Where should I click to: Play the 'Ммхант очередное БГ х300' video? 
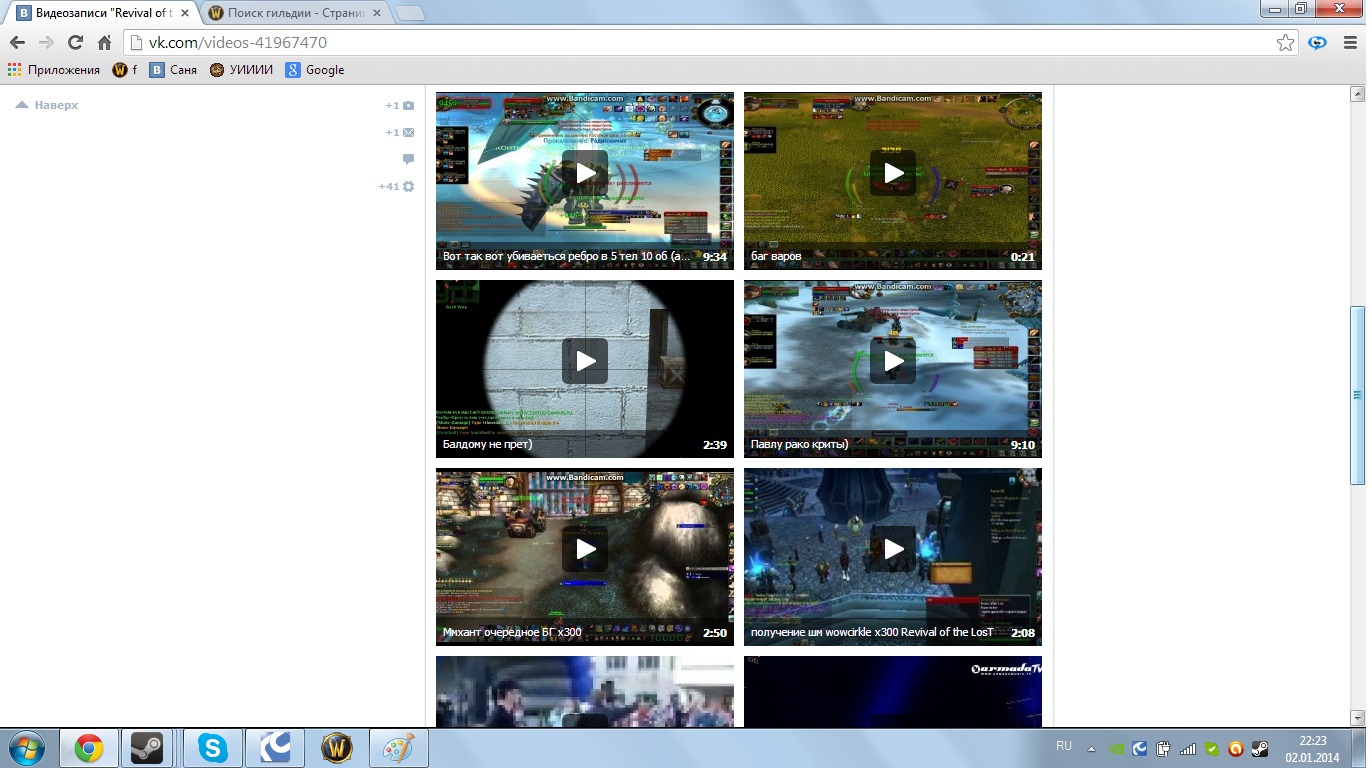click(585, 549)
